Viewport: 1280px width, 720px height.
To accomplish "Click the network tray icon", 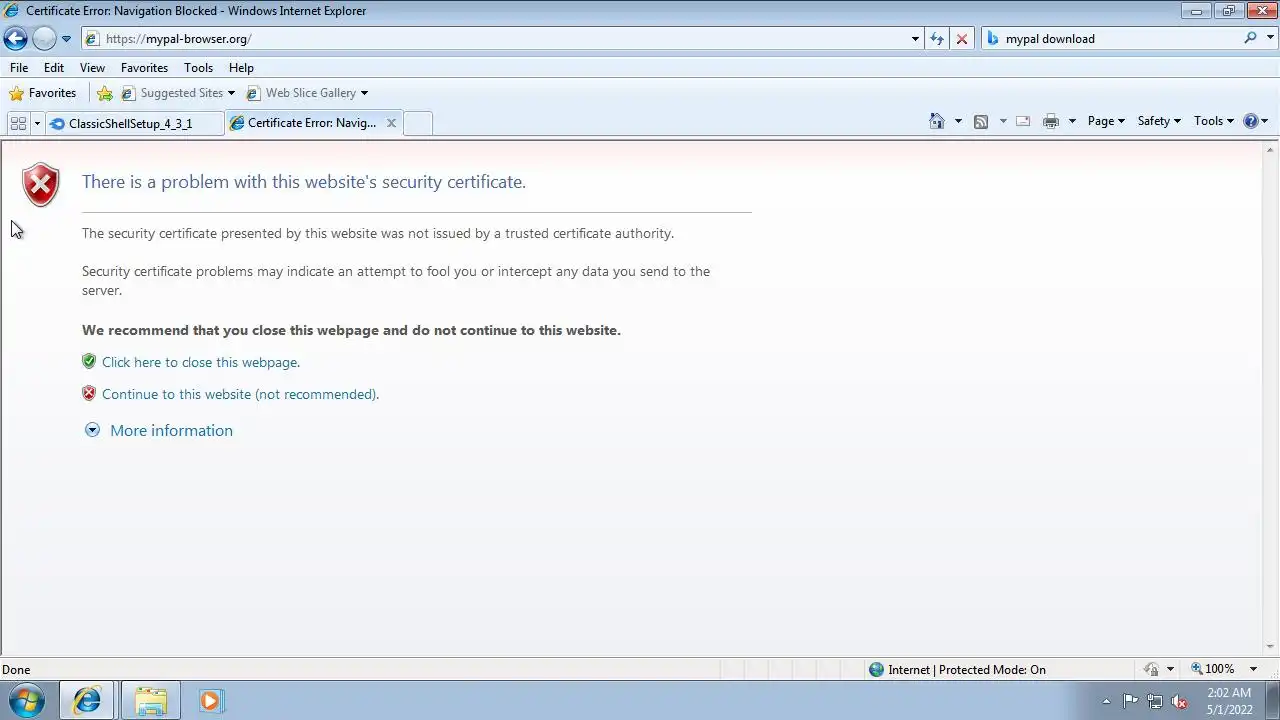I will pos(1155,701).
